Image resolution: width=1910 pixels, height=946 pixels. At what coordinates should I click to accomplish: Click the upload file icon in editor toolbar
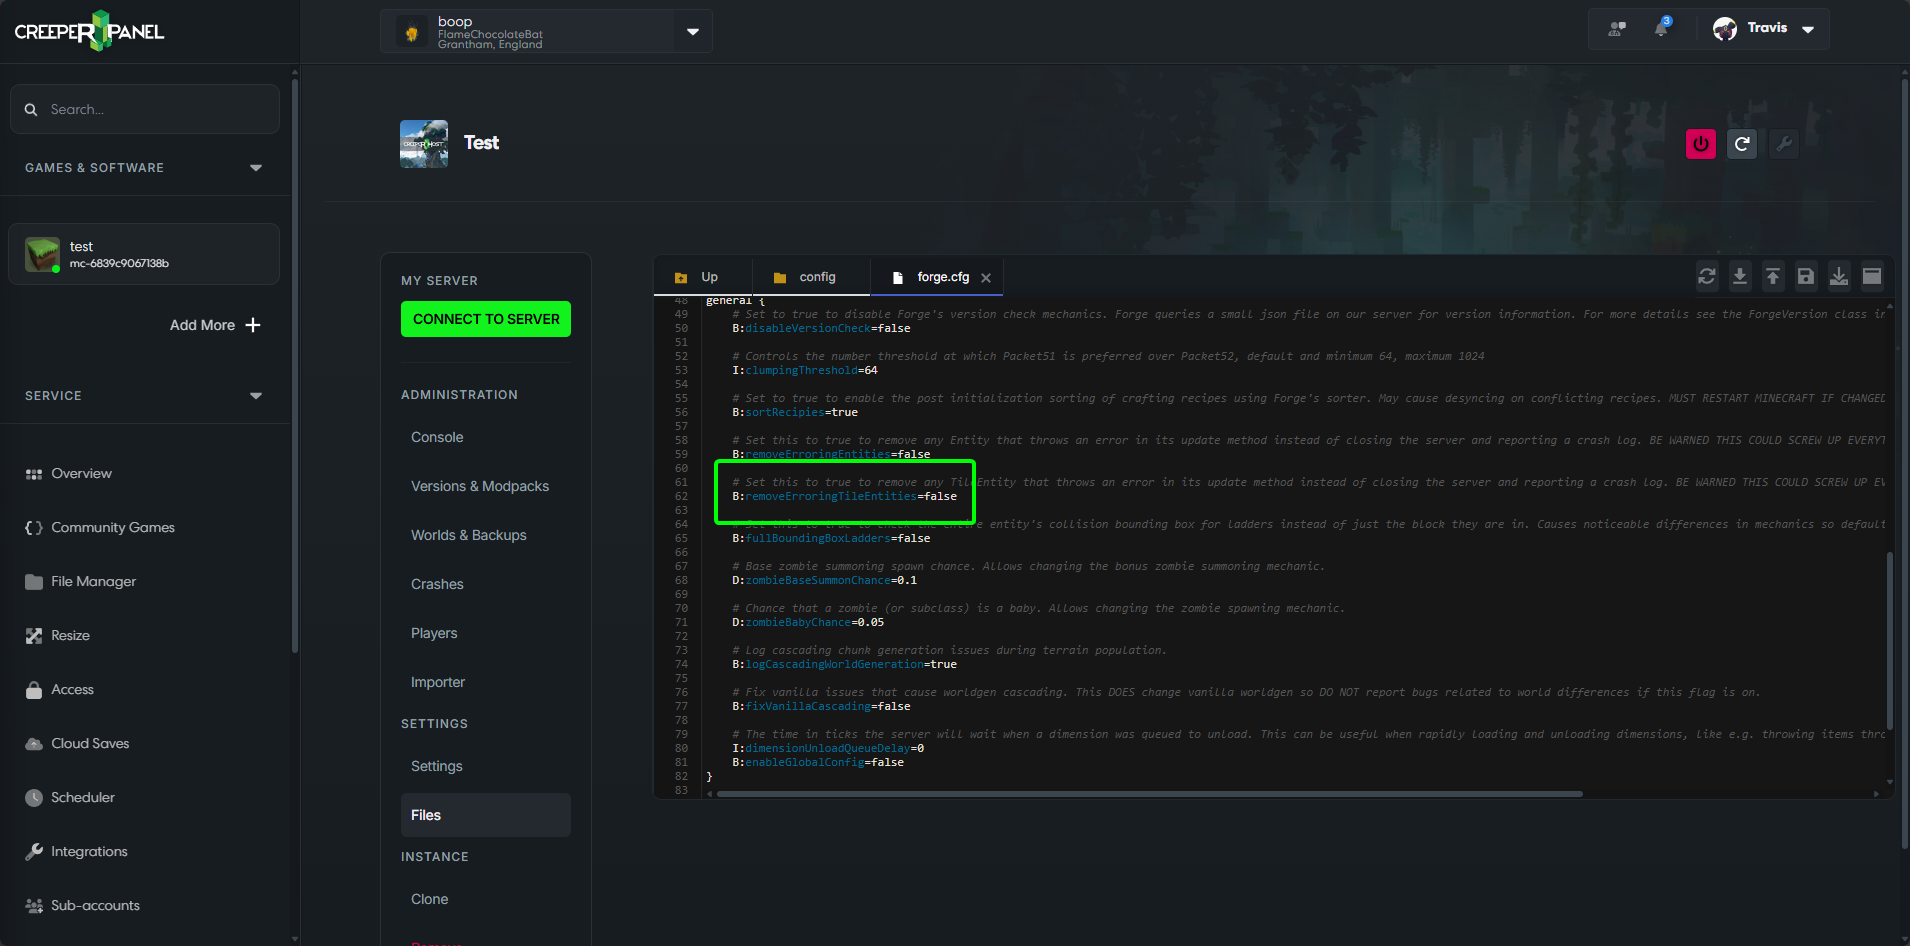point(1773,276)
